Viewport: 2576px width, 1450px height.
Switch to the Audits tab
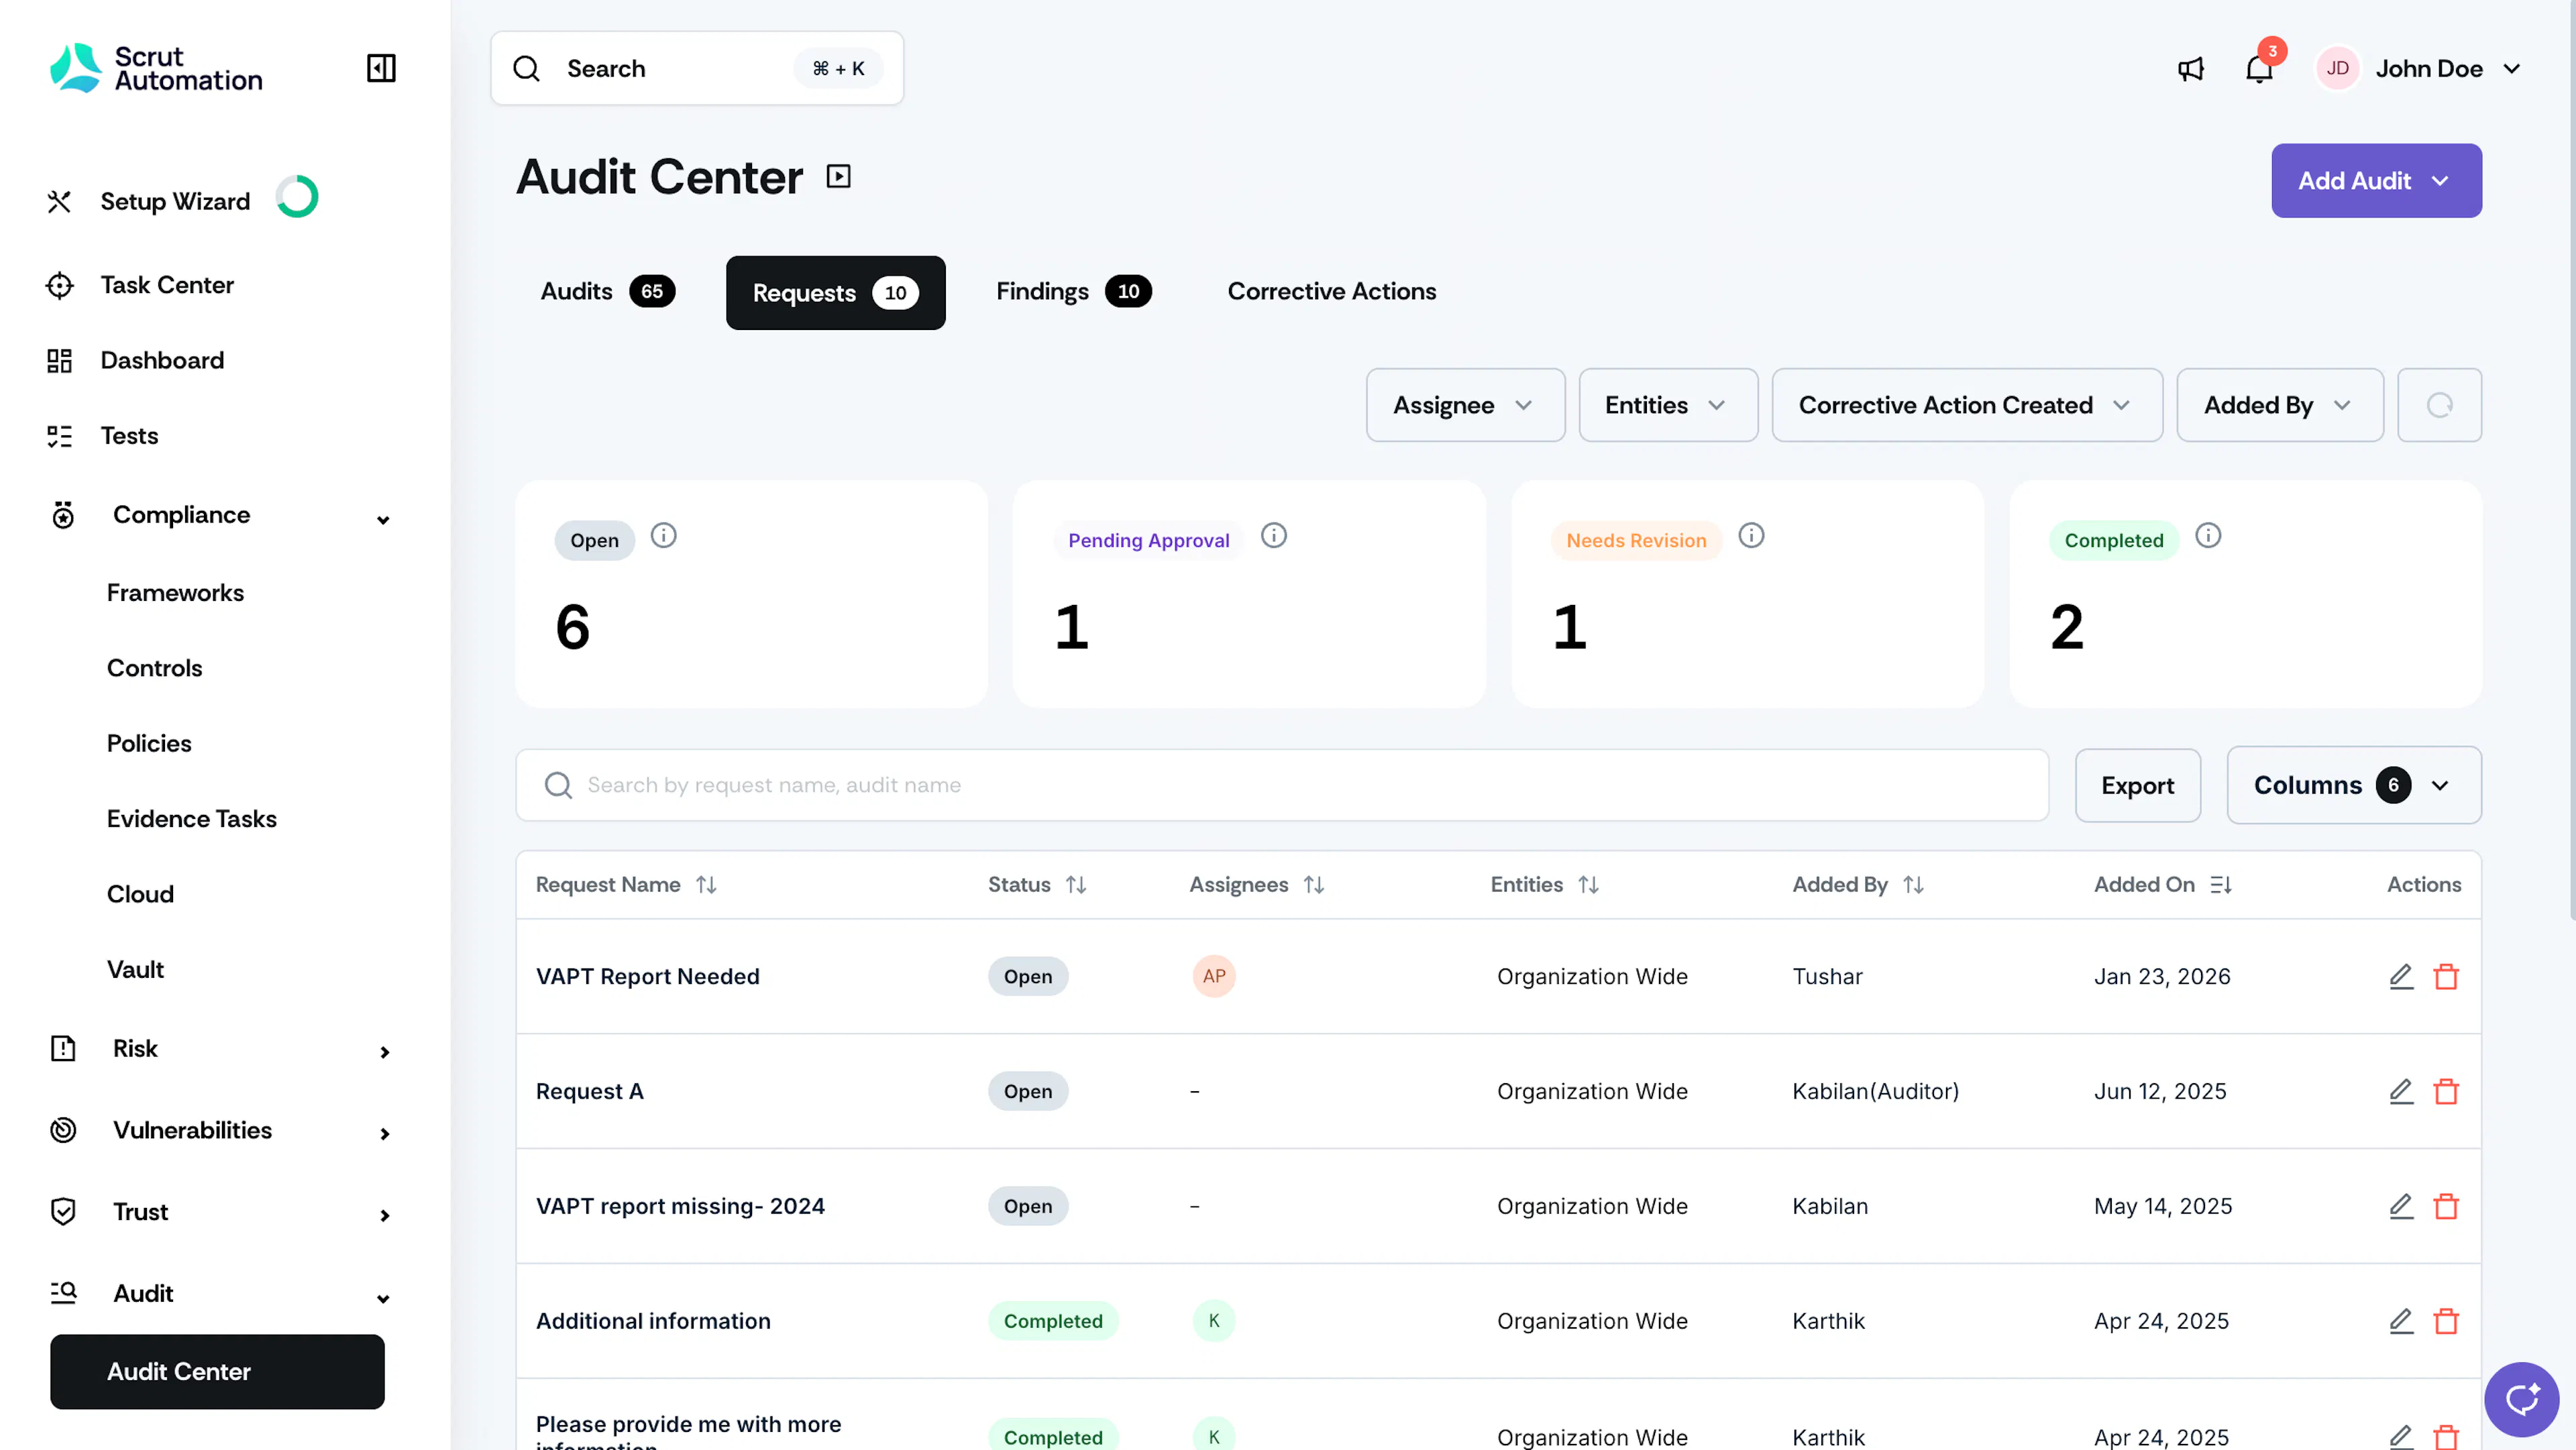tap(607, 292)
